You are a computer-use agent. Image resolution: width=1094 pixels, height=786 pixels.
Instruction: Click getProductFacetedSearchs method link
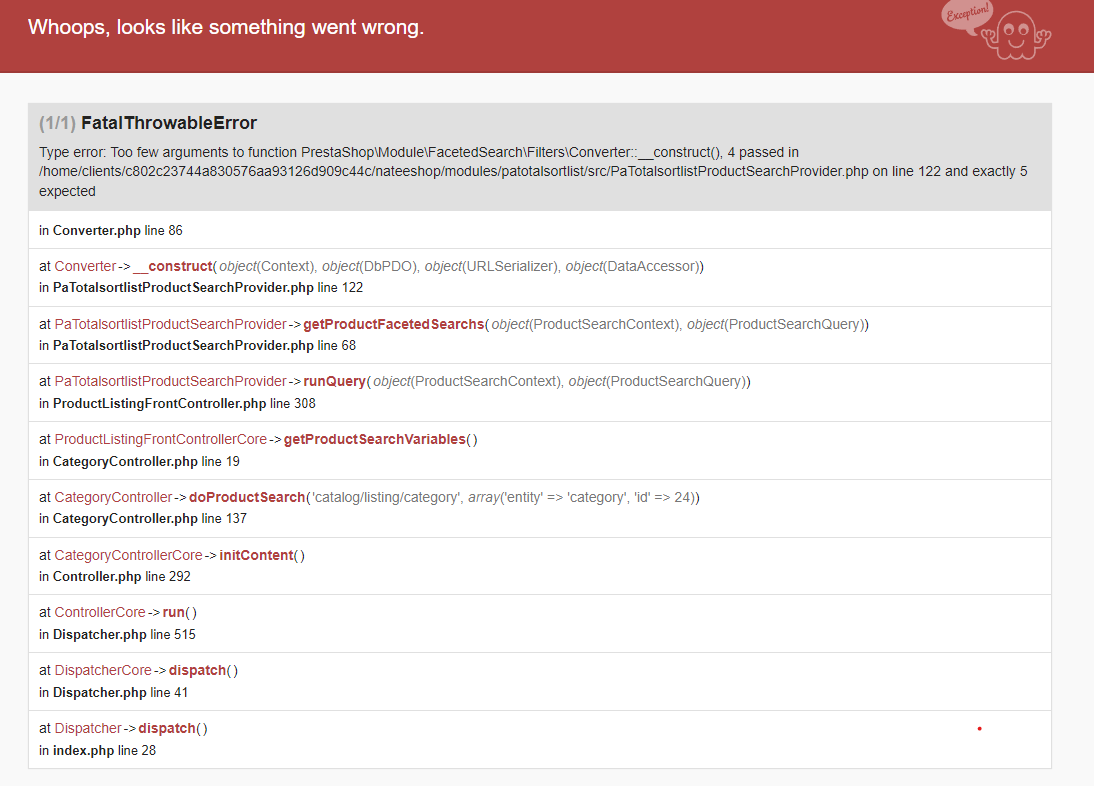(x=394, y=324)
